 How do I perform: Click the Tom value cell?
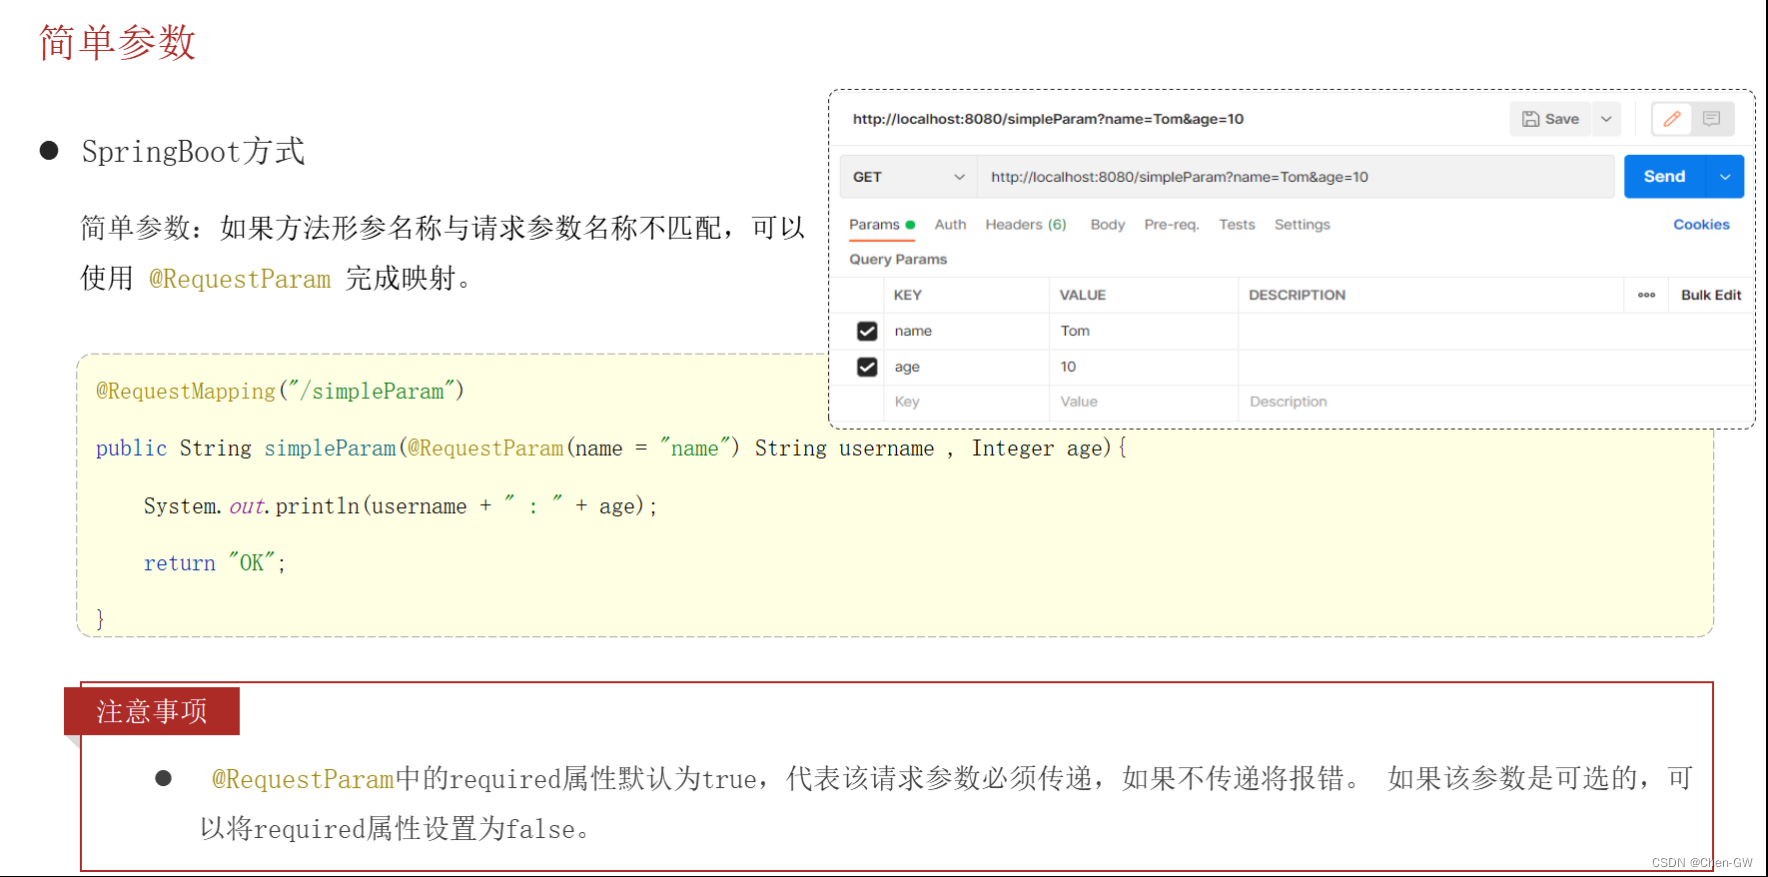point(1144,331)
